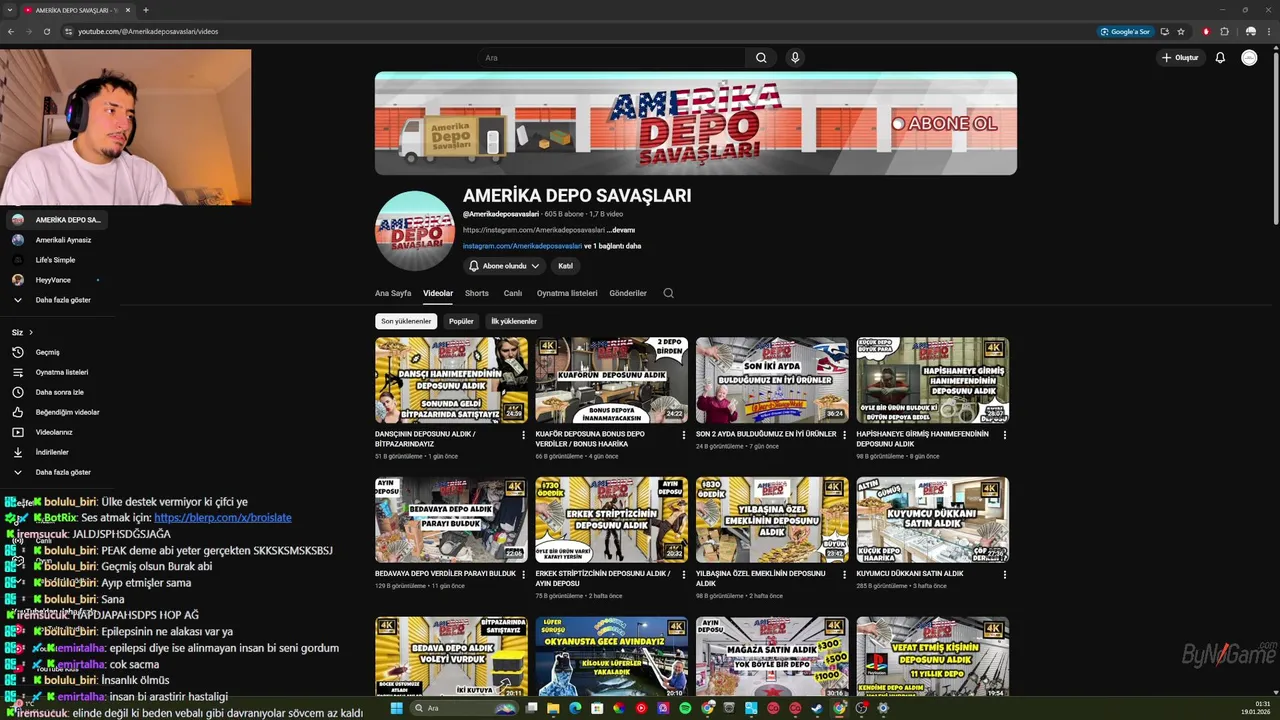Click the browser address bar URL
Image resolution: width=1280 pixels, height=720 pixels.
148,31
